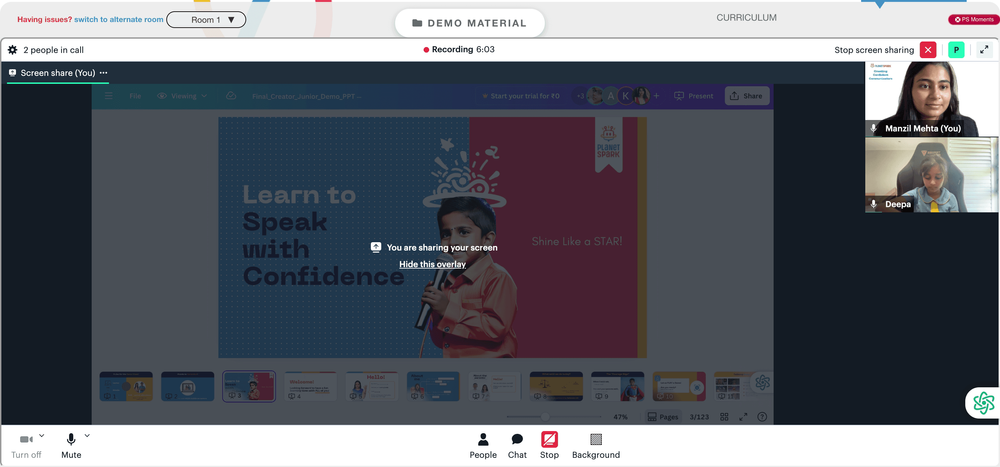The image size is (1000, 467).
Task: Open the Chat panel
Action: coord(517,446)
